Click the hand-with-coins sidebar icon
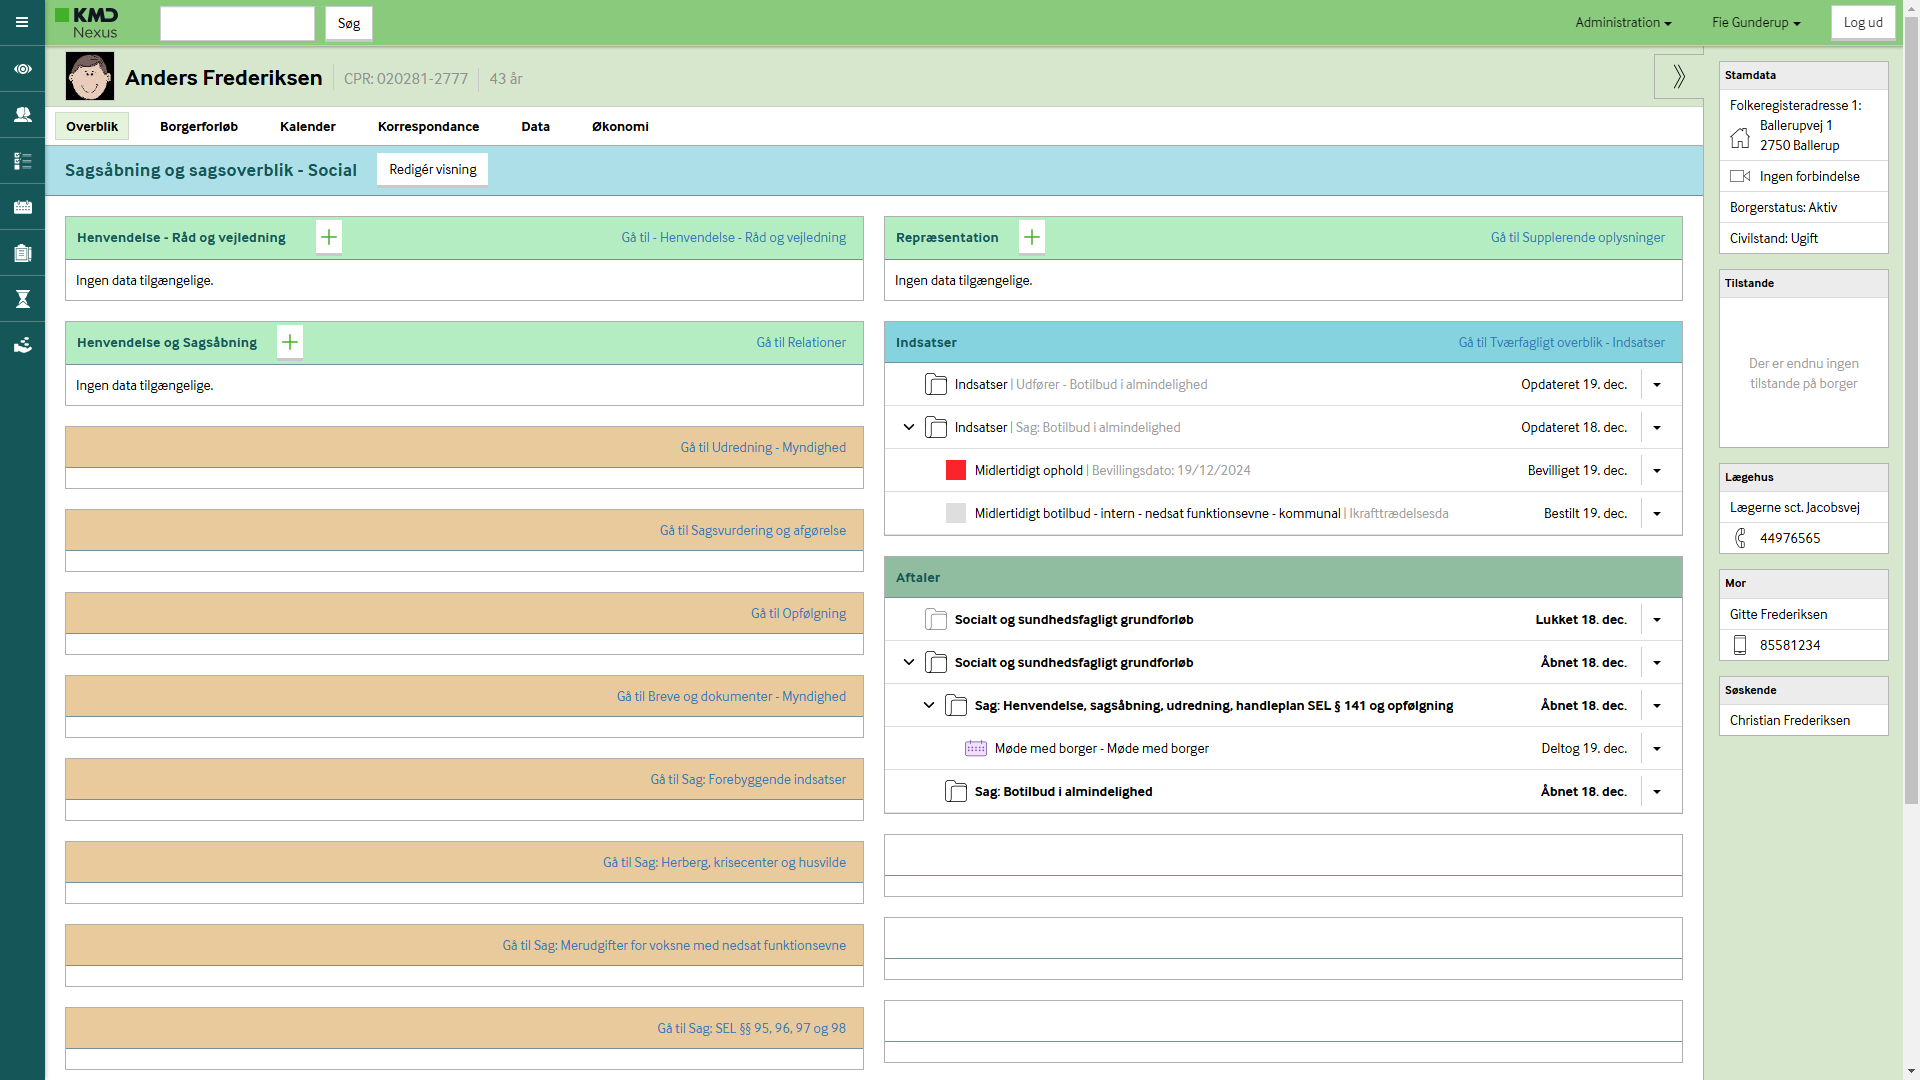Viewport: 1920px width, 1080px height. pyautogui.click(x=22, y=345)
